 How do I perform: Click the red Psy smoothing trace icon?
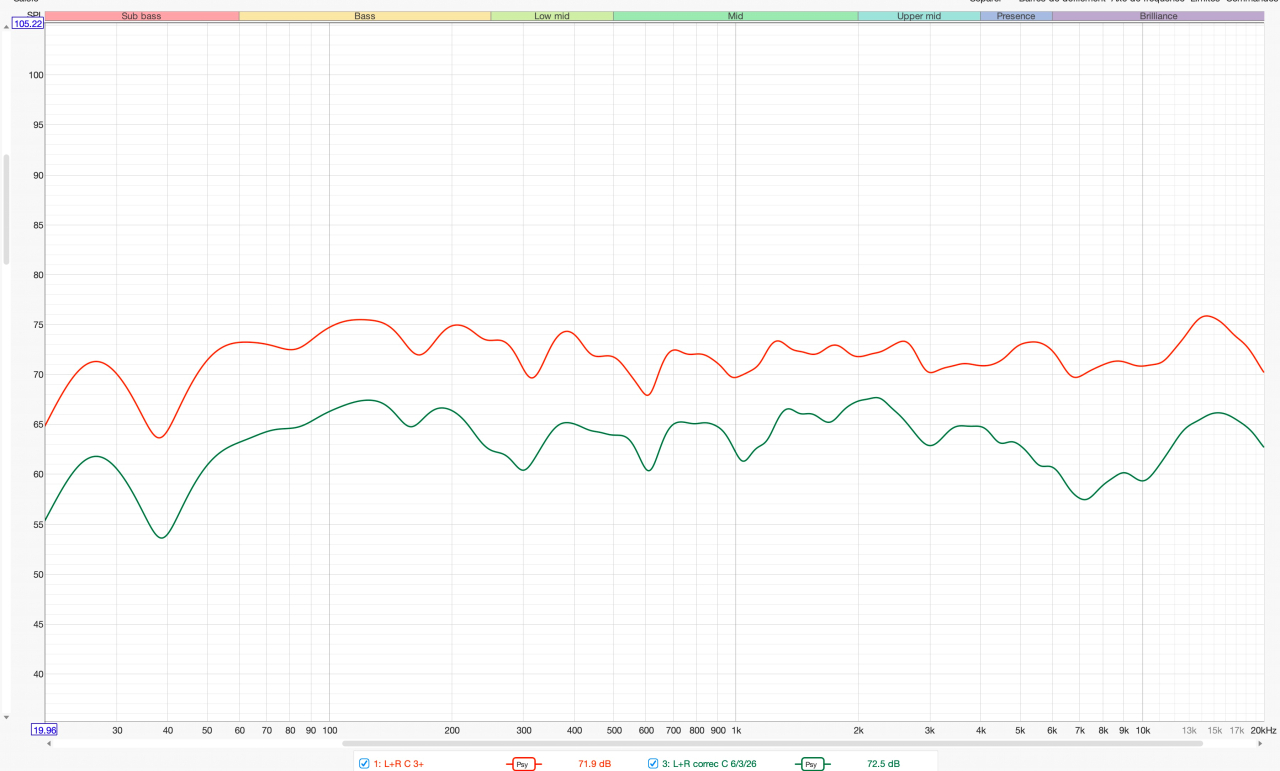pos(523,764)
